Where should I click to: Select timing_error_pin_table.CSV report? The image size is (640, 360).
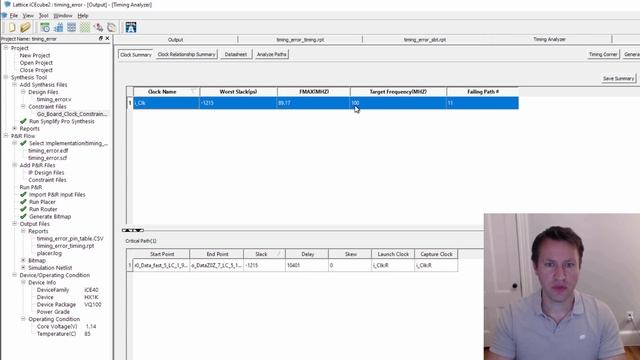[x=70, y=238]
